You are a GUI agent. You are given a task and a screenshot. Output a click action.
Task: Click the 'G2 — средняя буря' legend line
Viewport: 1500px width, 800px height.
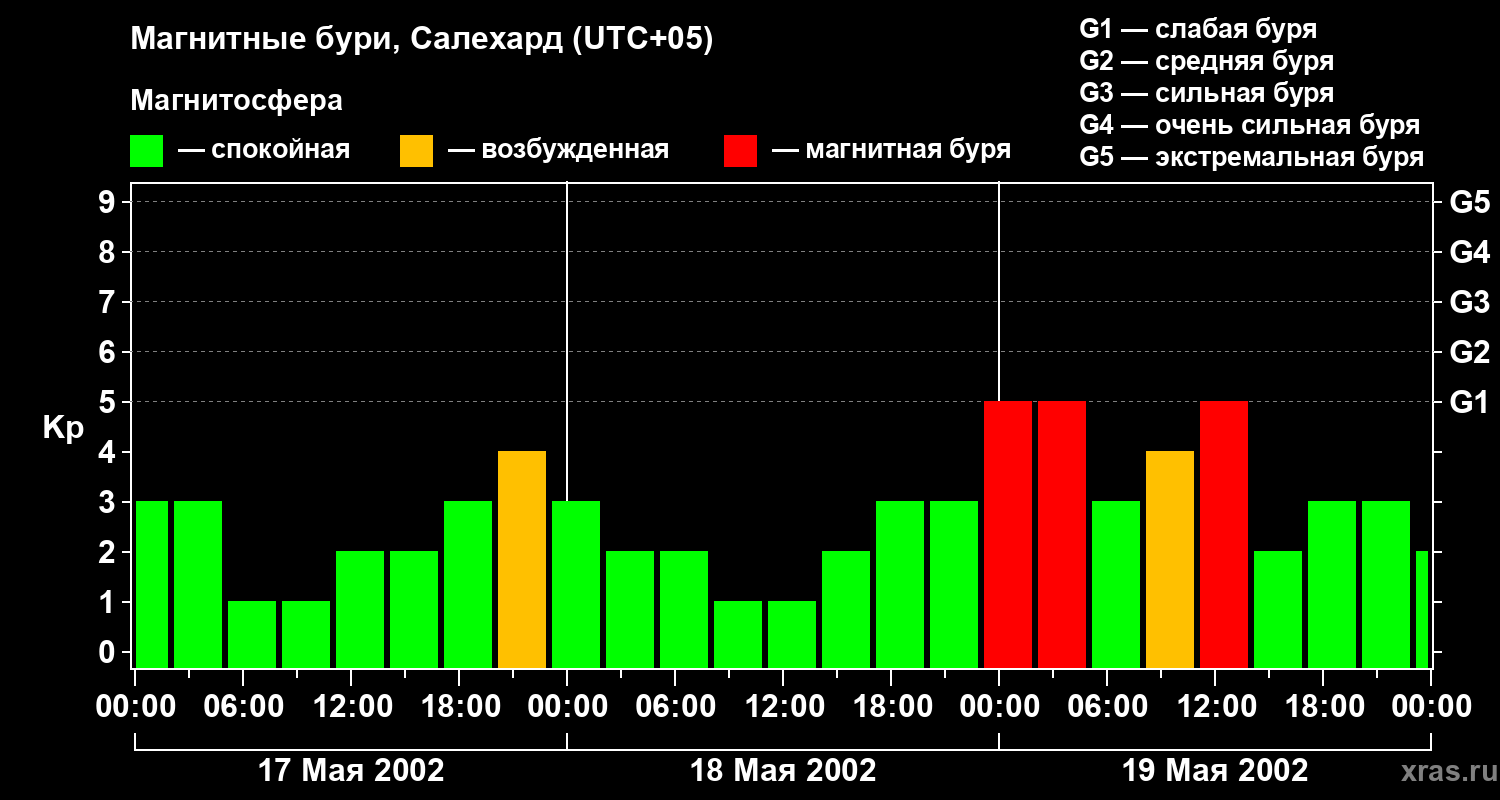(x=1206, y=61)
